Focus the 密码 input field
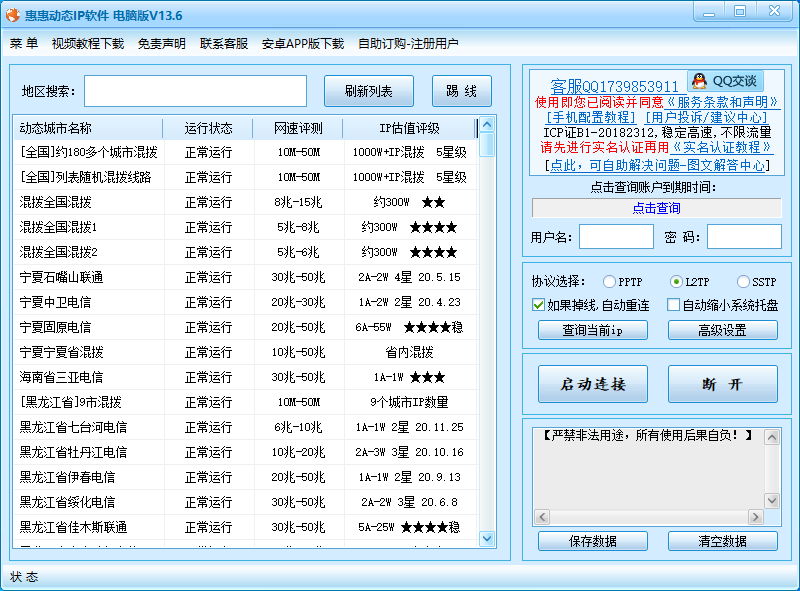The image size is (800, 591). pyautogui.click(x=744, y=237)
